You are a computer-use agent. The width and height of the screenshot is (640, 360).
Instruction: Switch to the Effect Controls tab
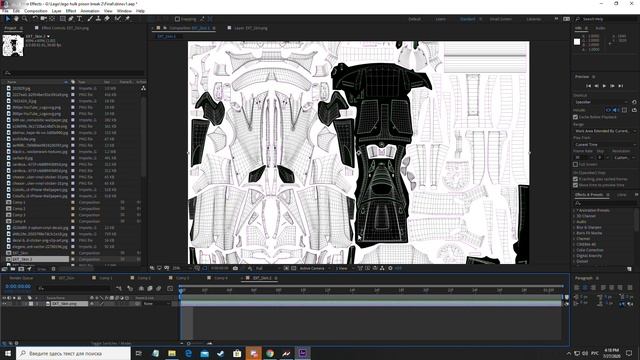[65, 28]
